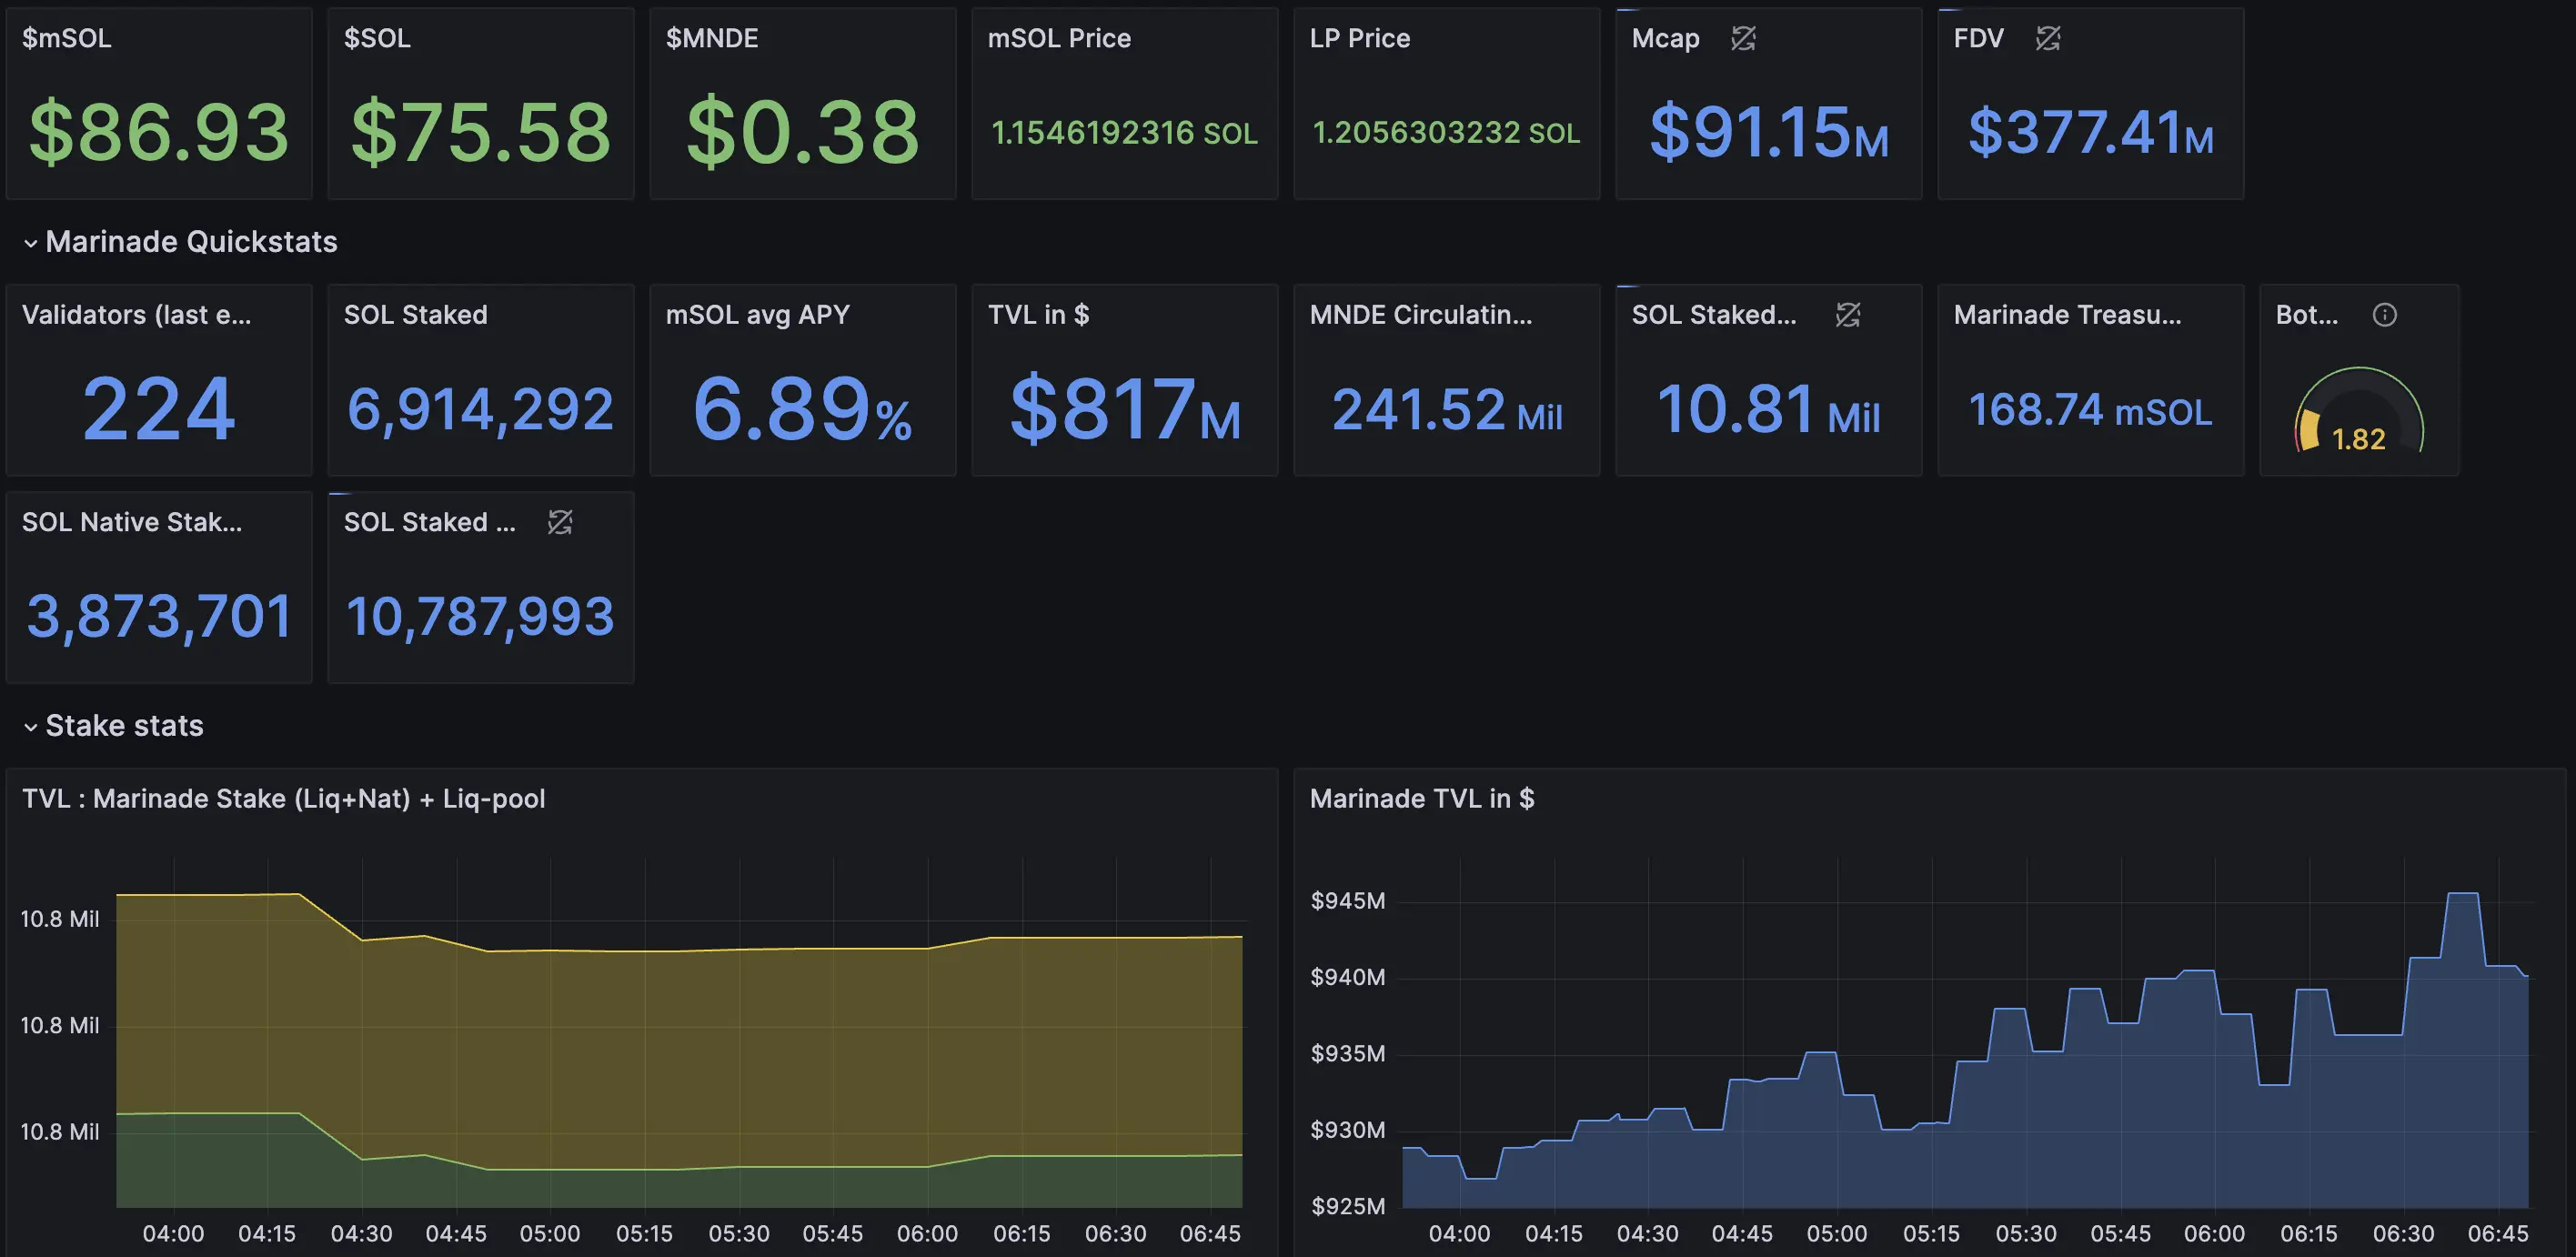The height and width of the screenshot is (1257, 2576).
Task: Click the time override icon on Mcap panel
Action: point(1743,39)
